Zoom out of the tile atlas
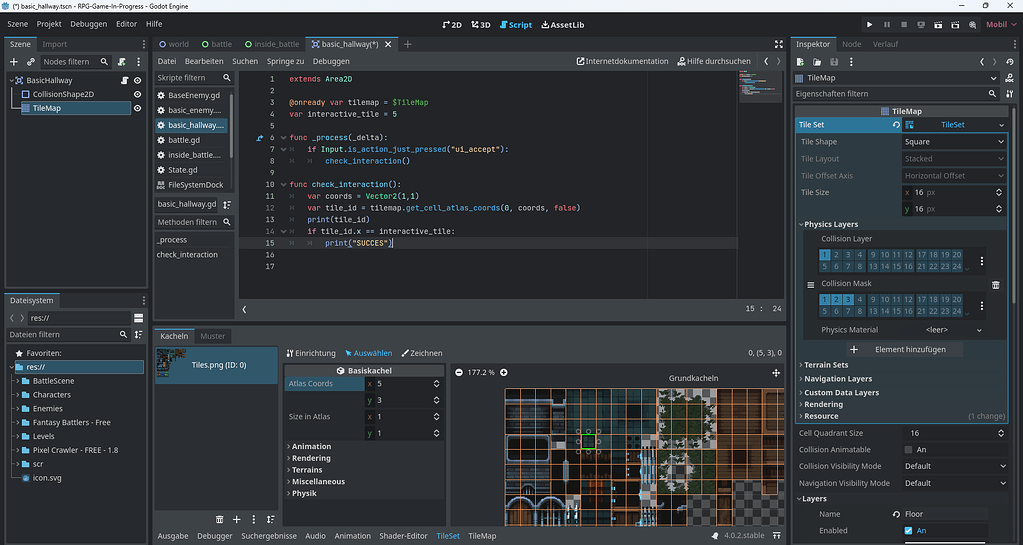Viewport: 1023px width, 545px height. [459, 372]
